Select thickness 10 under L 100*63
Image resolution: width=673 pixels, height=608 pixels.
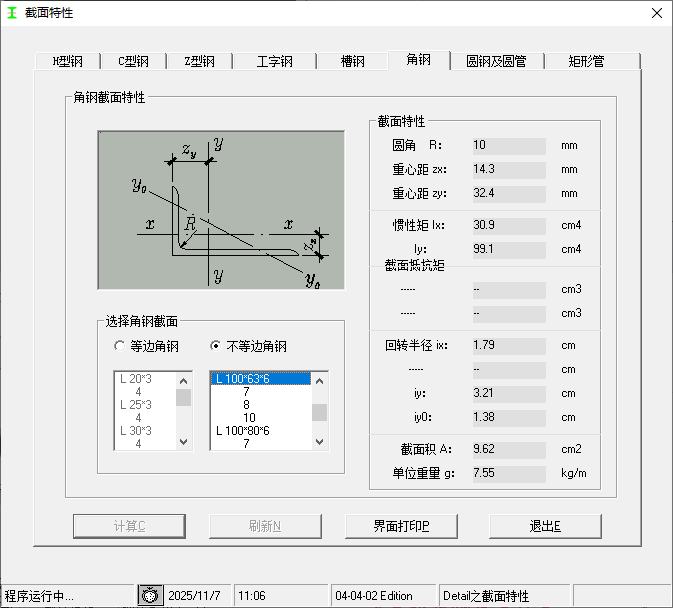[x=261, y=417]
